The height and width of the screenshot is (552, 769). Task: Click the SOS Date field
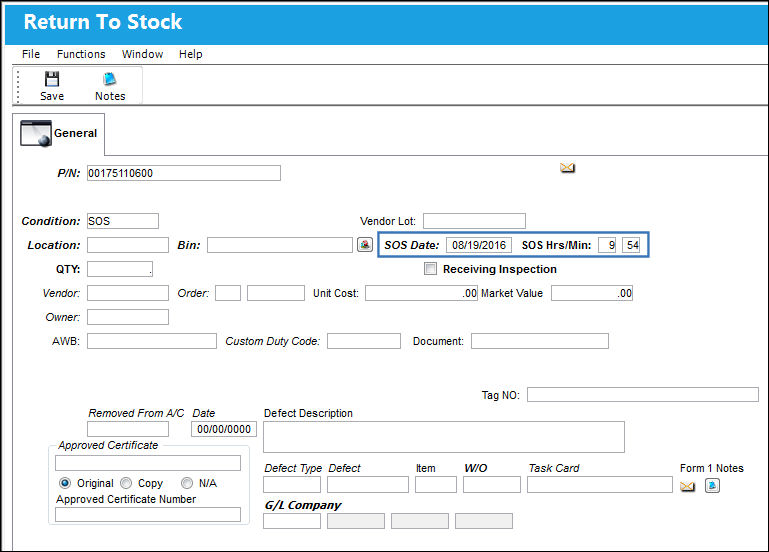point(479,245)
